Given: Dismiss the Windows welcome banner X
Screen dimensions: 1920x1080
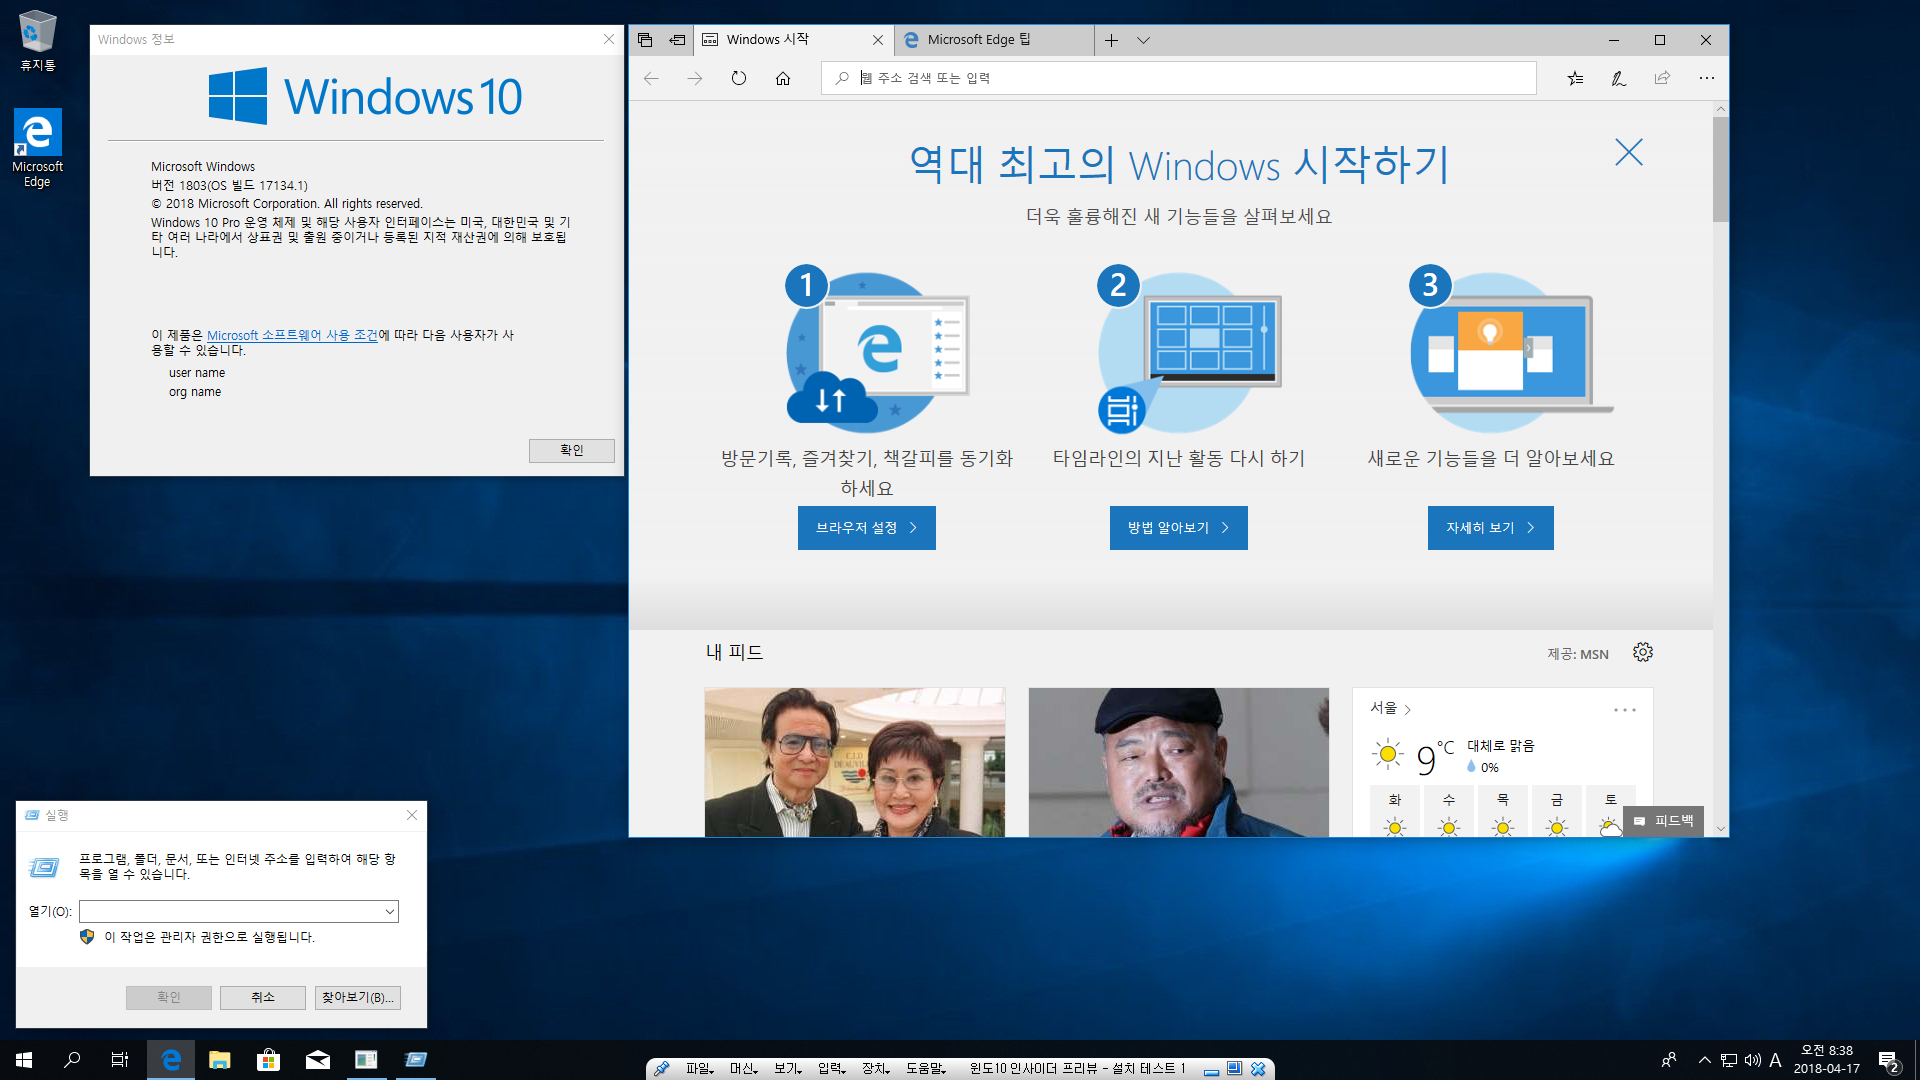Looking at the screenshot, I should (1629, 152).
